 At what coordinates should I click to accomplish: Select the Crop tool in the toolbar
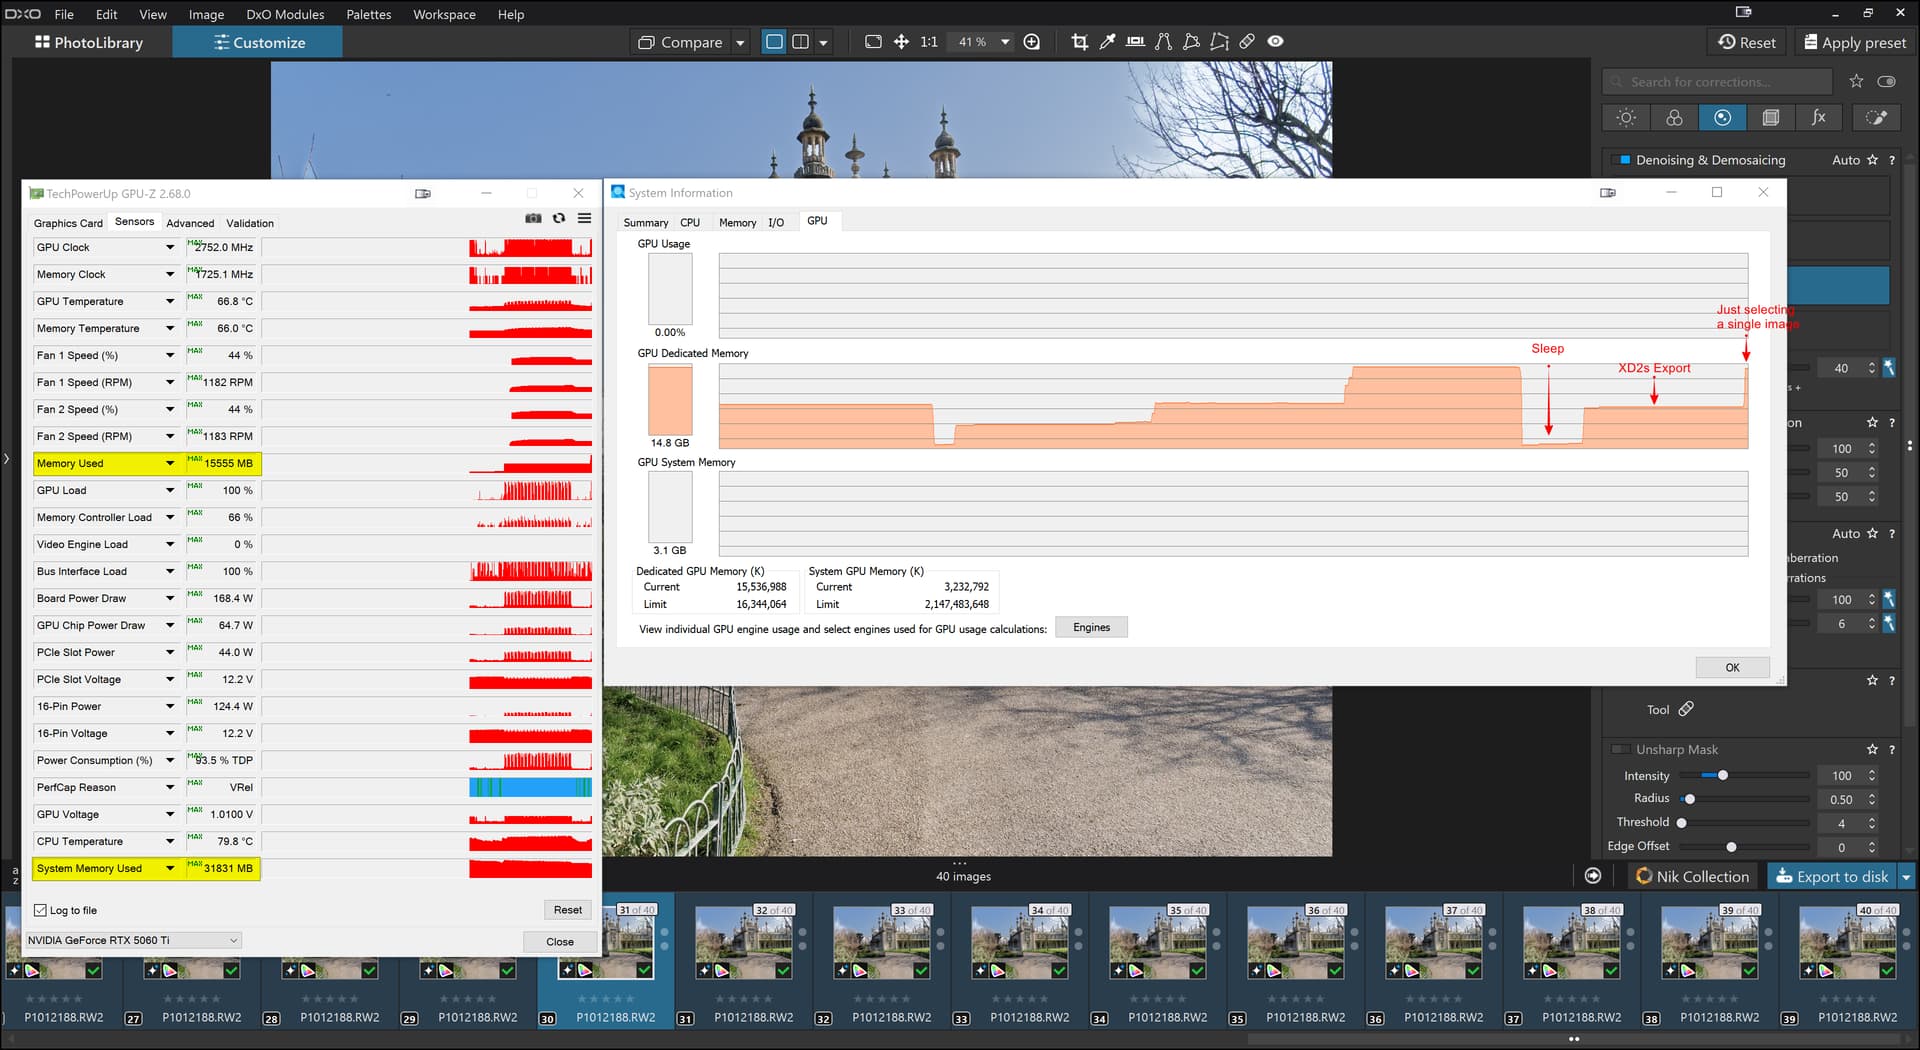[1079, 42]
